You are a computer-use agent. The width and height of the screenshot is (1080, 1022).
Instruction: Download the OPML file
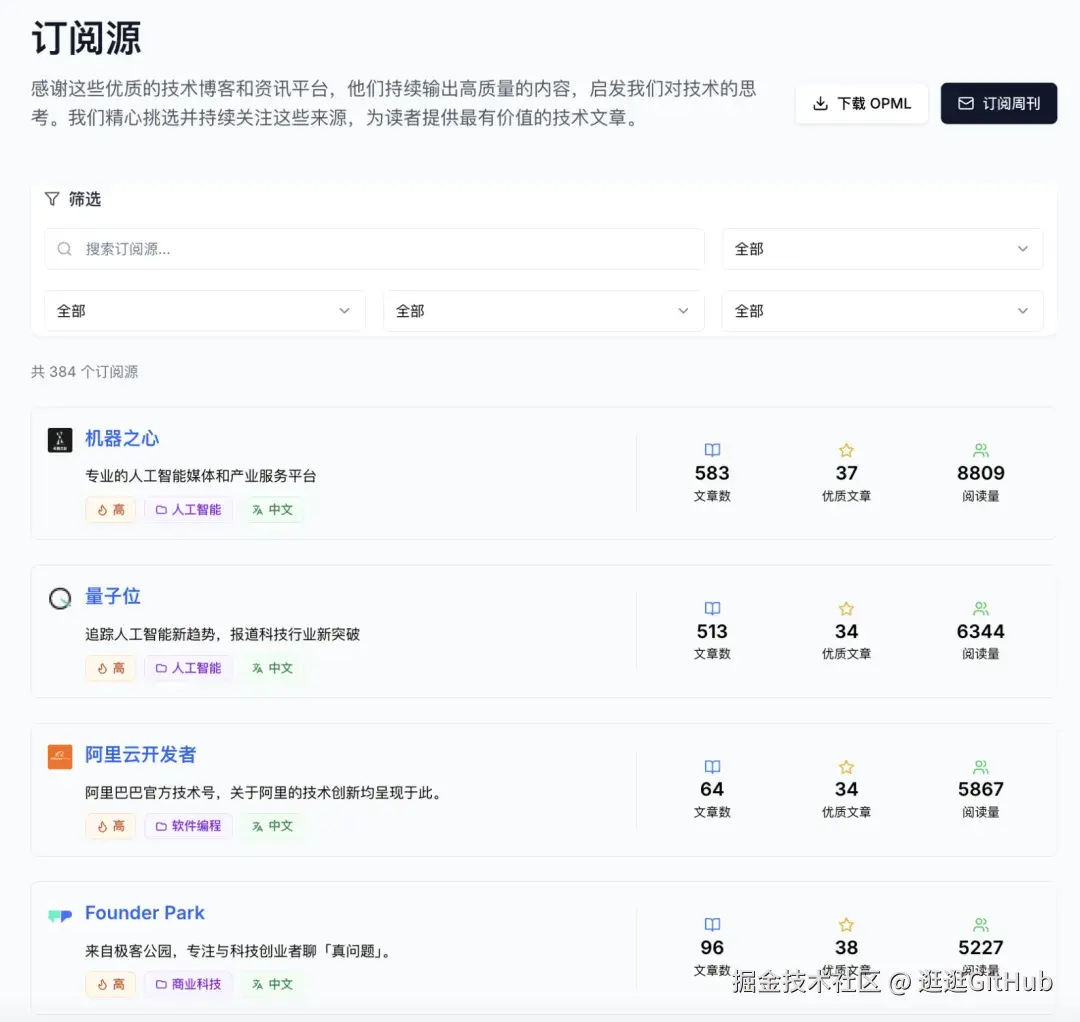[x=861, y=103]
